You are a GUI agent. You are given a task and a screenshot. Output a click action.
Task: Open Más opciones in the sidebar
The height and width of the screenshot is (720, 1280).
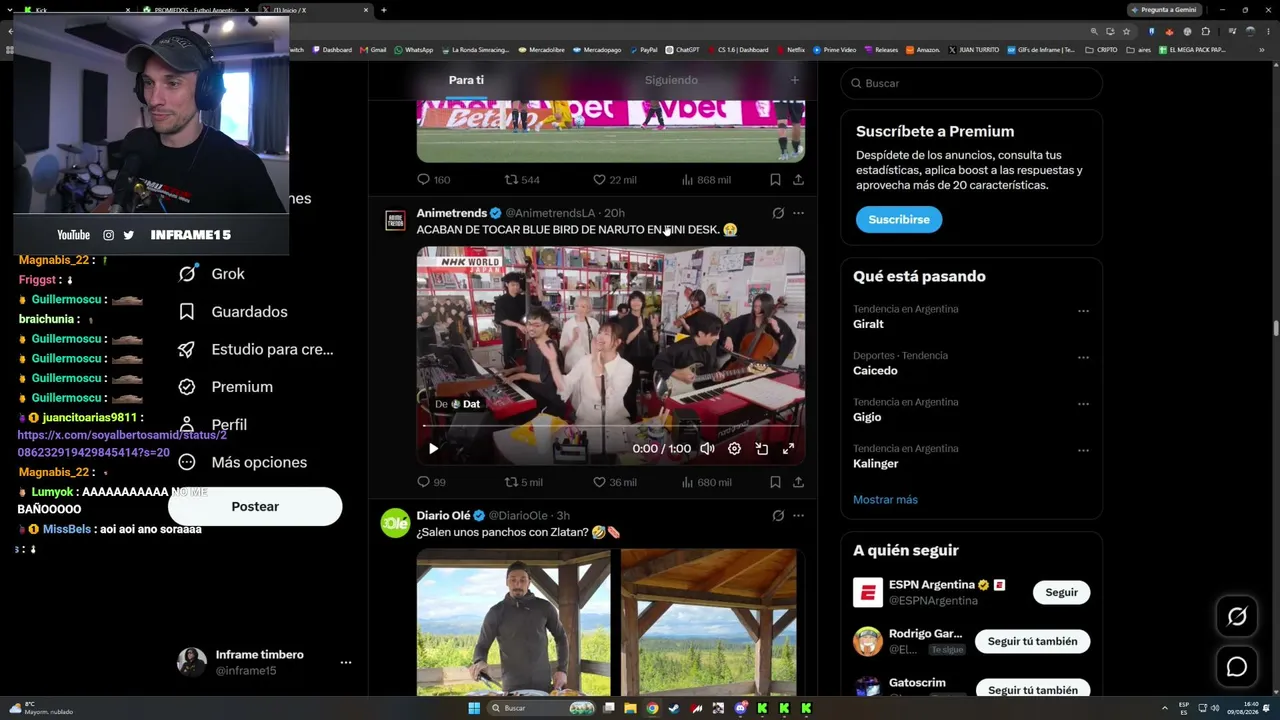242,462
